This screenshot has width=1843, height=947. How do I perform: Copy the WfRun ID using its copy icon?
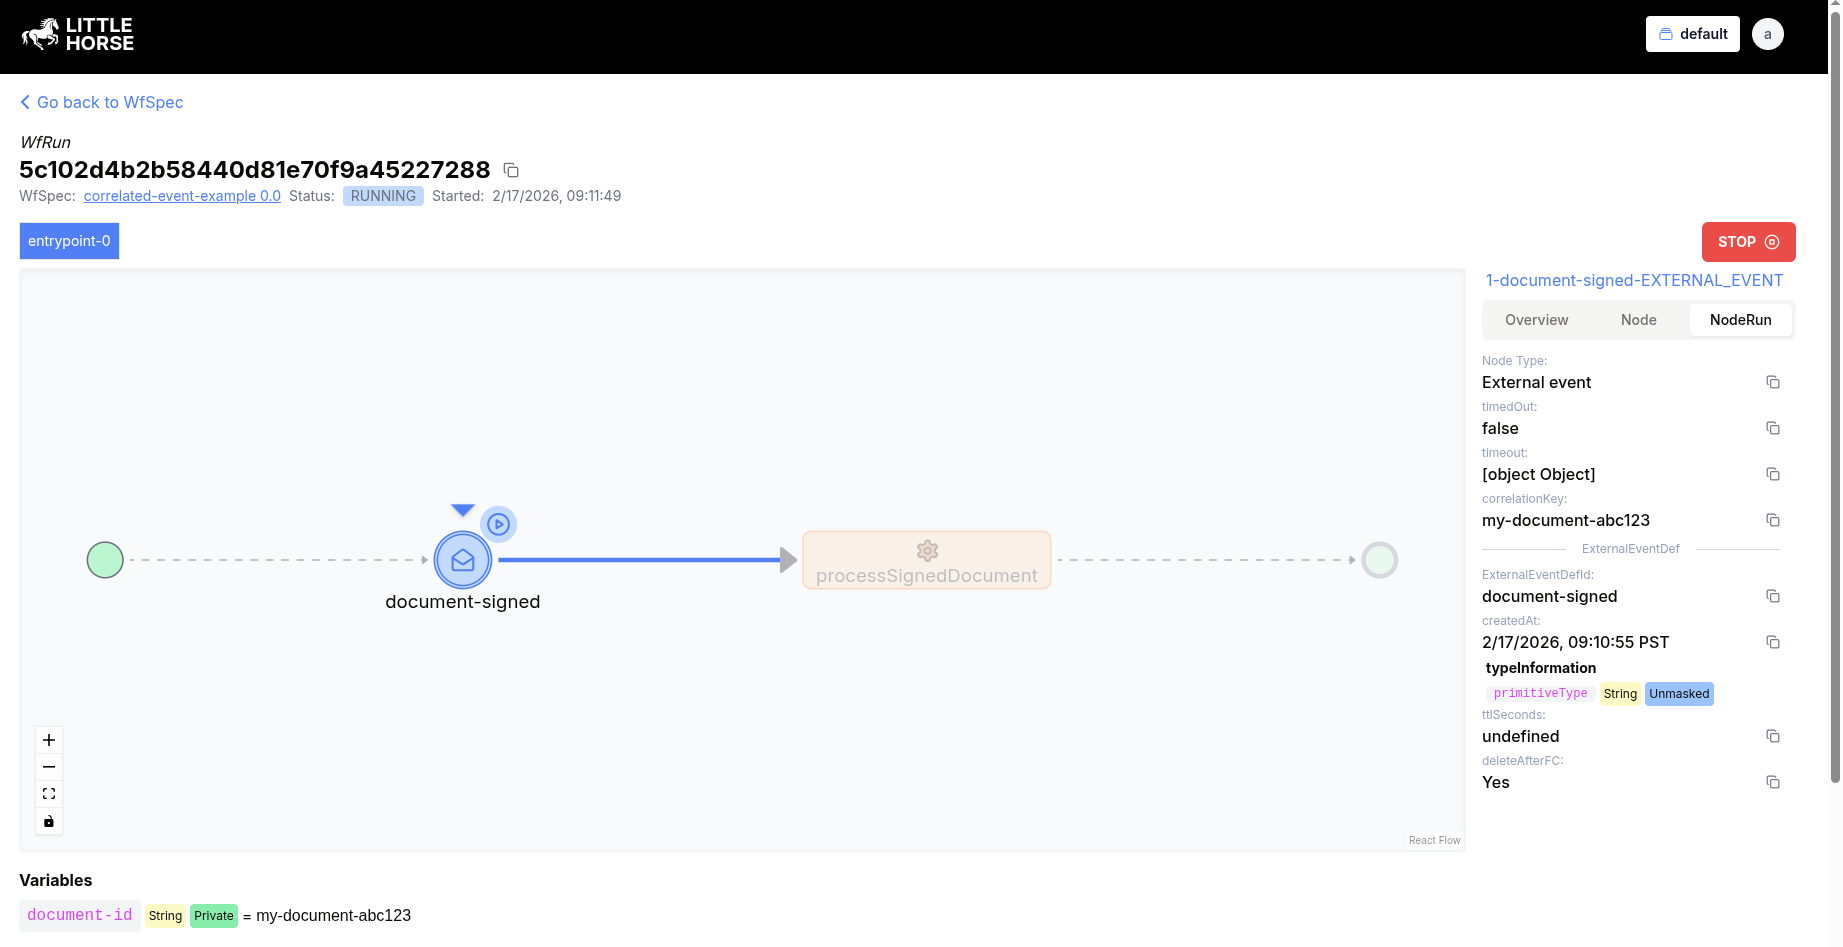pyautogui.click(x=511, y=170)
